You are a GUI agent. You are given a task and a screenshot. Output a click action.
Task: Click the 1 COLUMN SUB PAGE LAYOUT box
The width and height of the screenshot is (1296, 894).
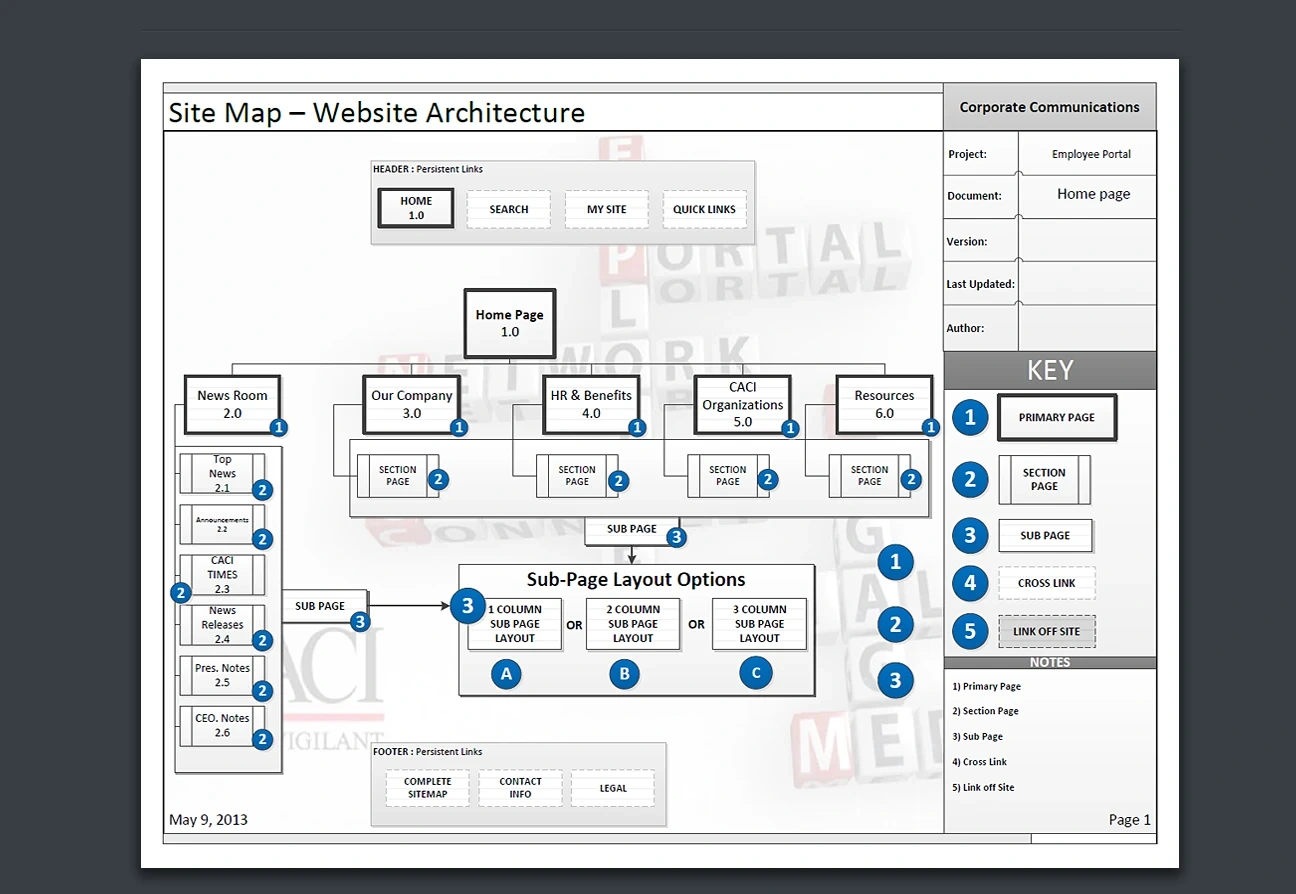click(x=515, y=624)
